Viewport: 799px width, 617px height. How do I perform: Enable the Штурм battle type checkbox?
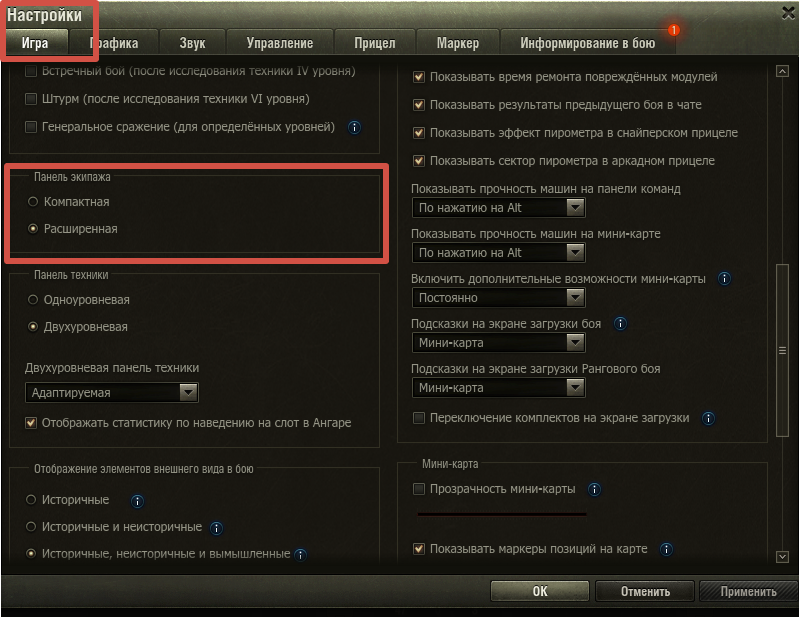(31, 99)
